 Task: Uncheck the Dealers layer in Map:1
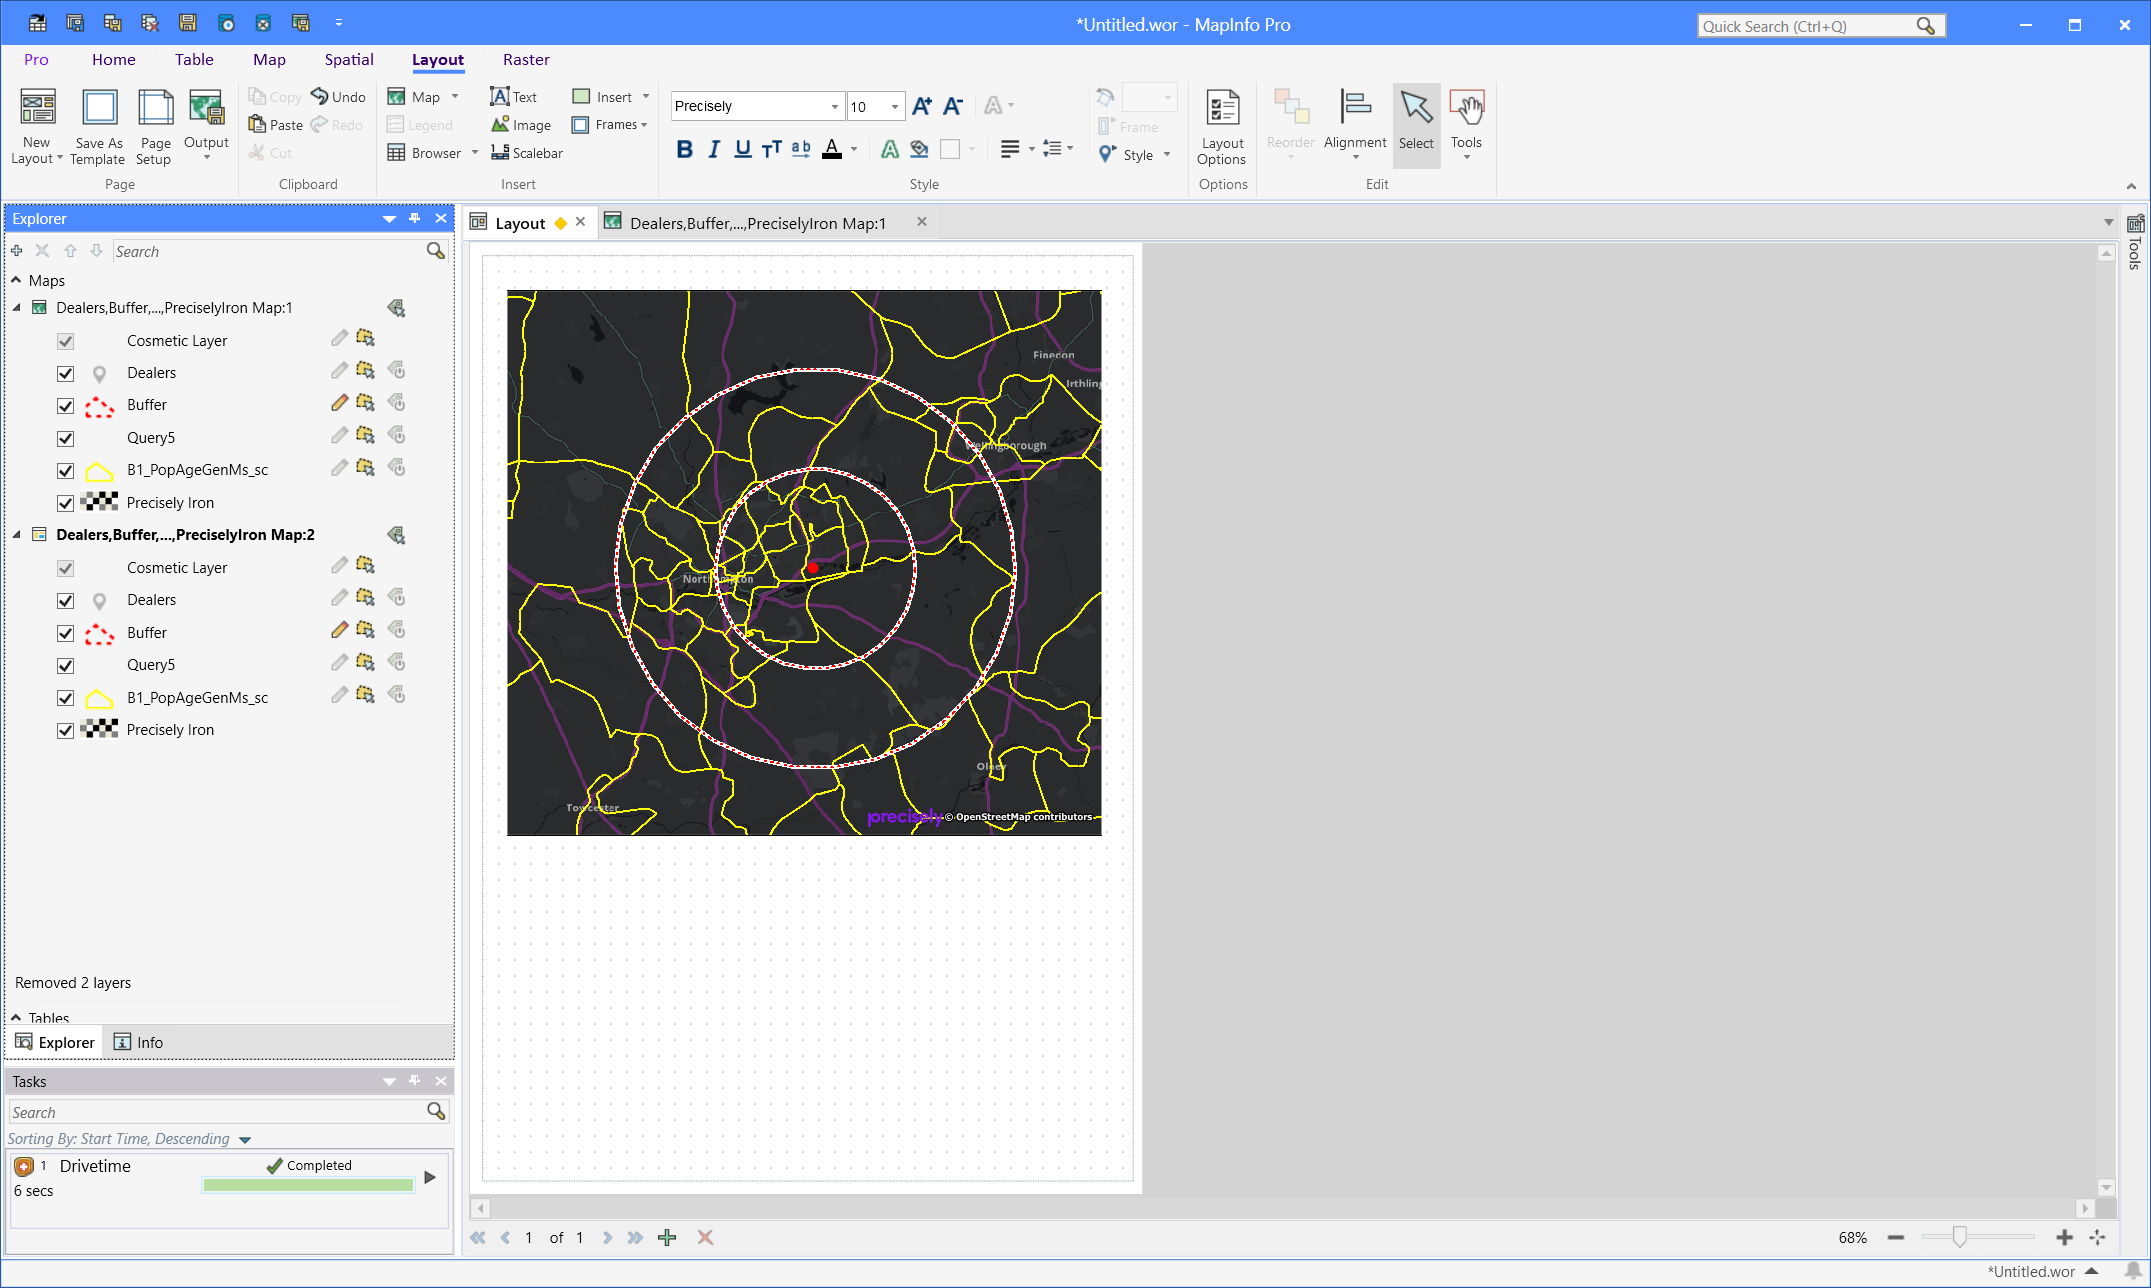66,373
